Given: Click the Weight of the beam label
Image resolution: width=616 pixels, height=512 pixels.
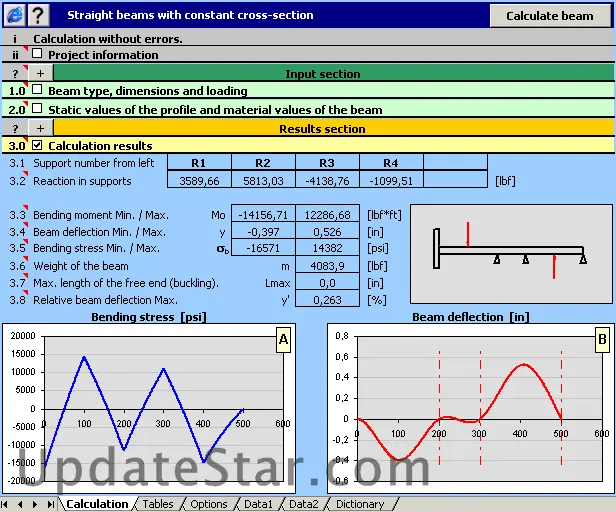Looking at the screenshot, I should pyautogui.click(x=81, y=266).
